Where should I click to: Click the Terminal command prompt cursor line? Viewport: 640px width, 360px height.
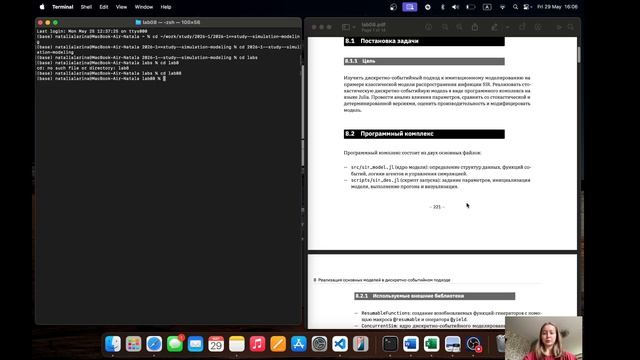[x=101, y=78]
